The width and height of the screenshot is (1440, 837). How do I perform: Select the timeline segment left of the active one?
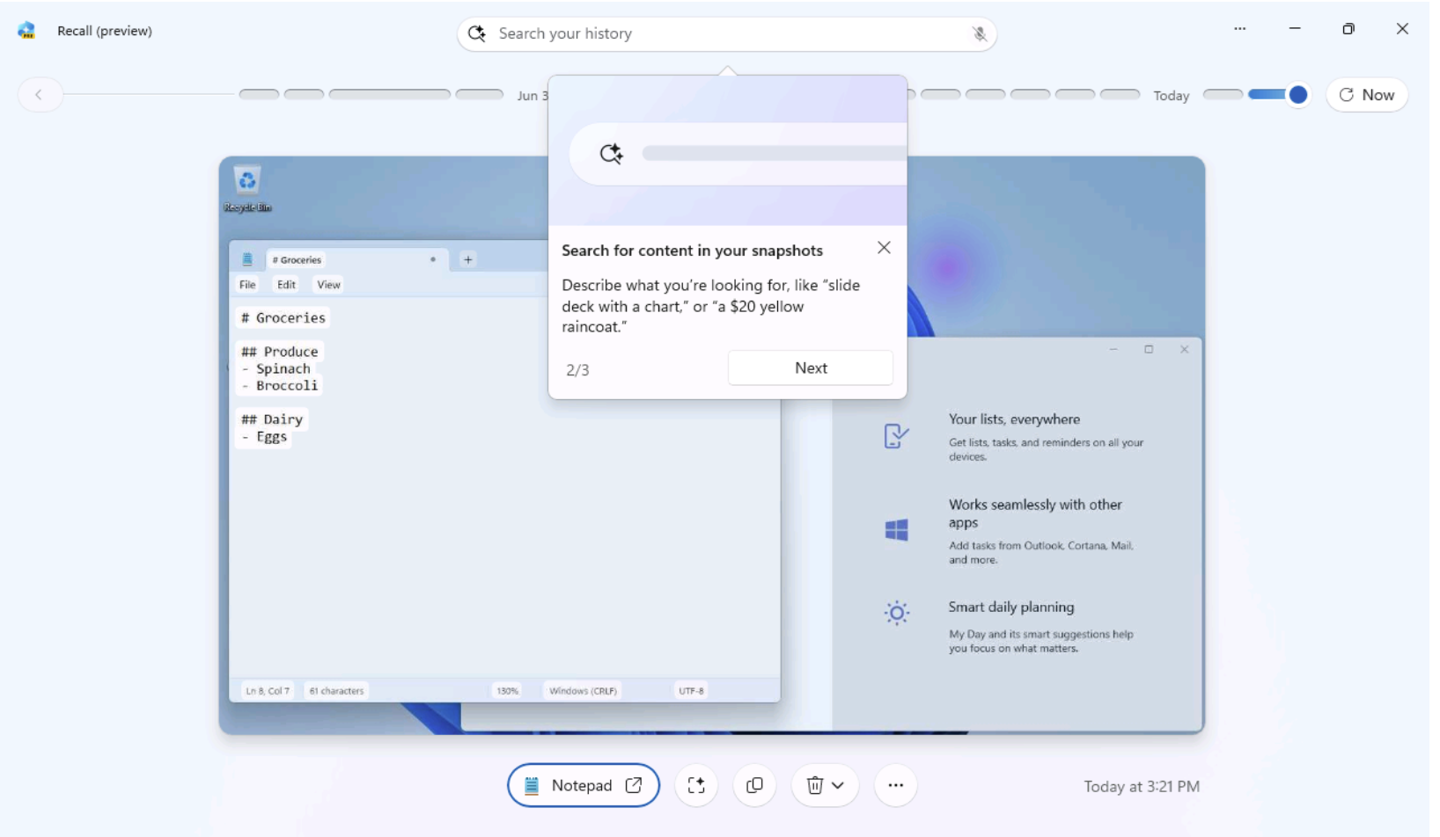[1222, 95]
